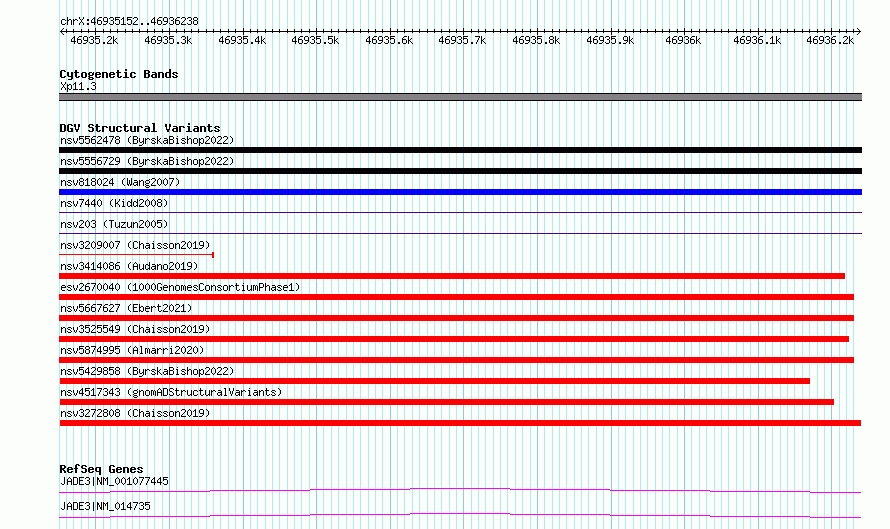This screenshot has width=890, height=529.
Task: Click the 46936.1k ruler label
Action: (757, 40)
